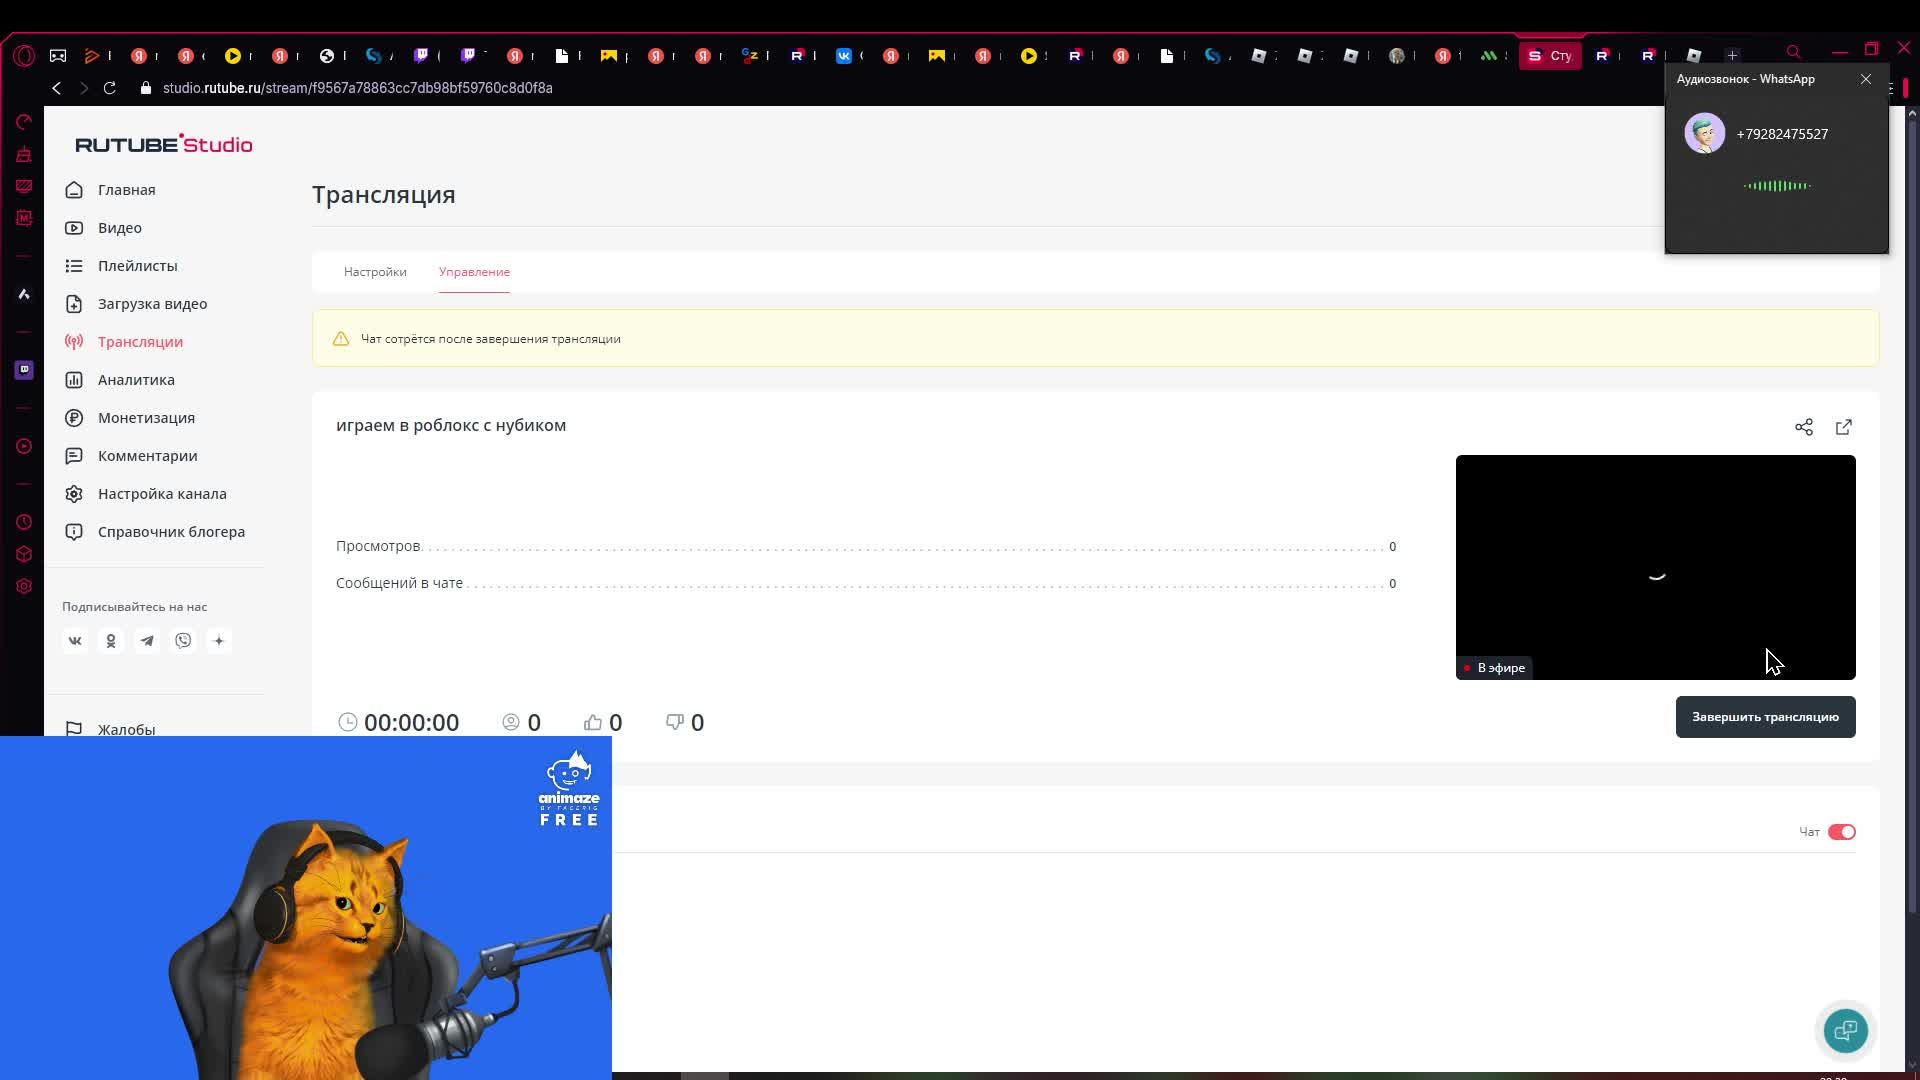
Task: Click the thumbs-up likes icon
Action: [x=593, y=722]
